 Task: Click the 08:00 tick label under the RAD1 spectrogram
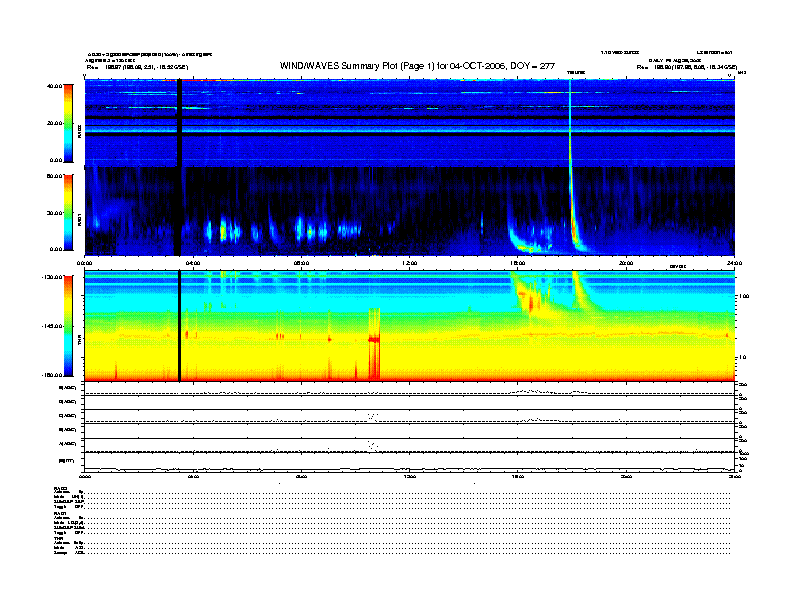click(301, 263)
